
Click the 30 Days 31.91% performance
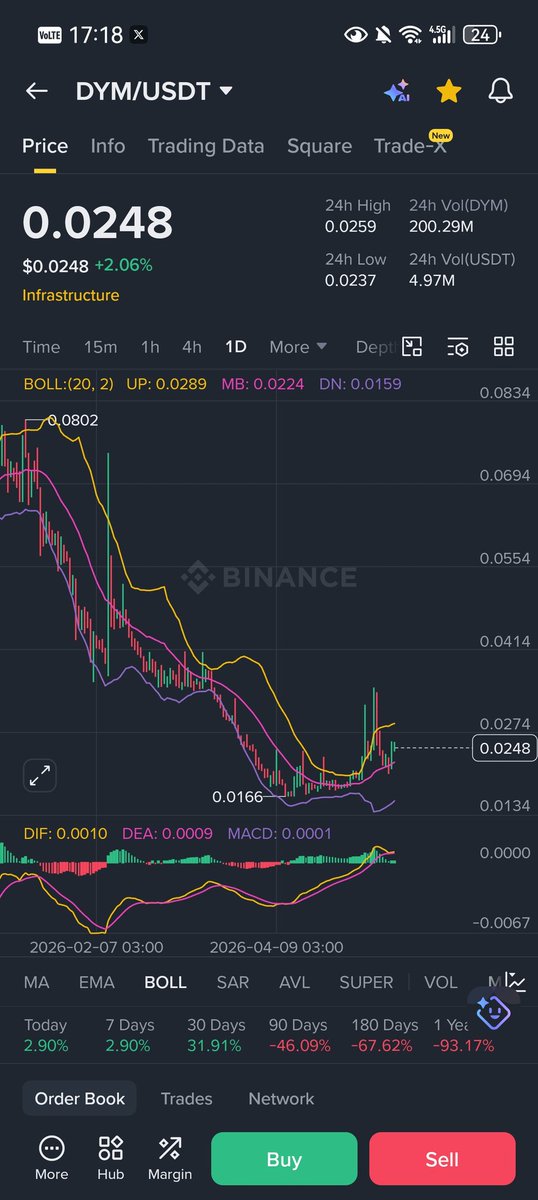(x=215, y=1035)
